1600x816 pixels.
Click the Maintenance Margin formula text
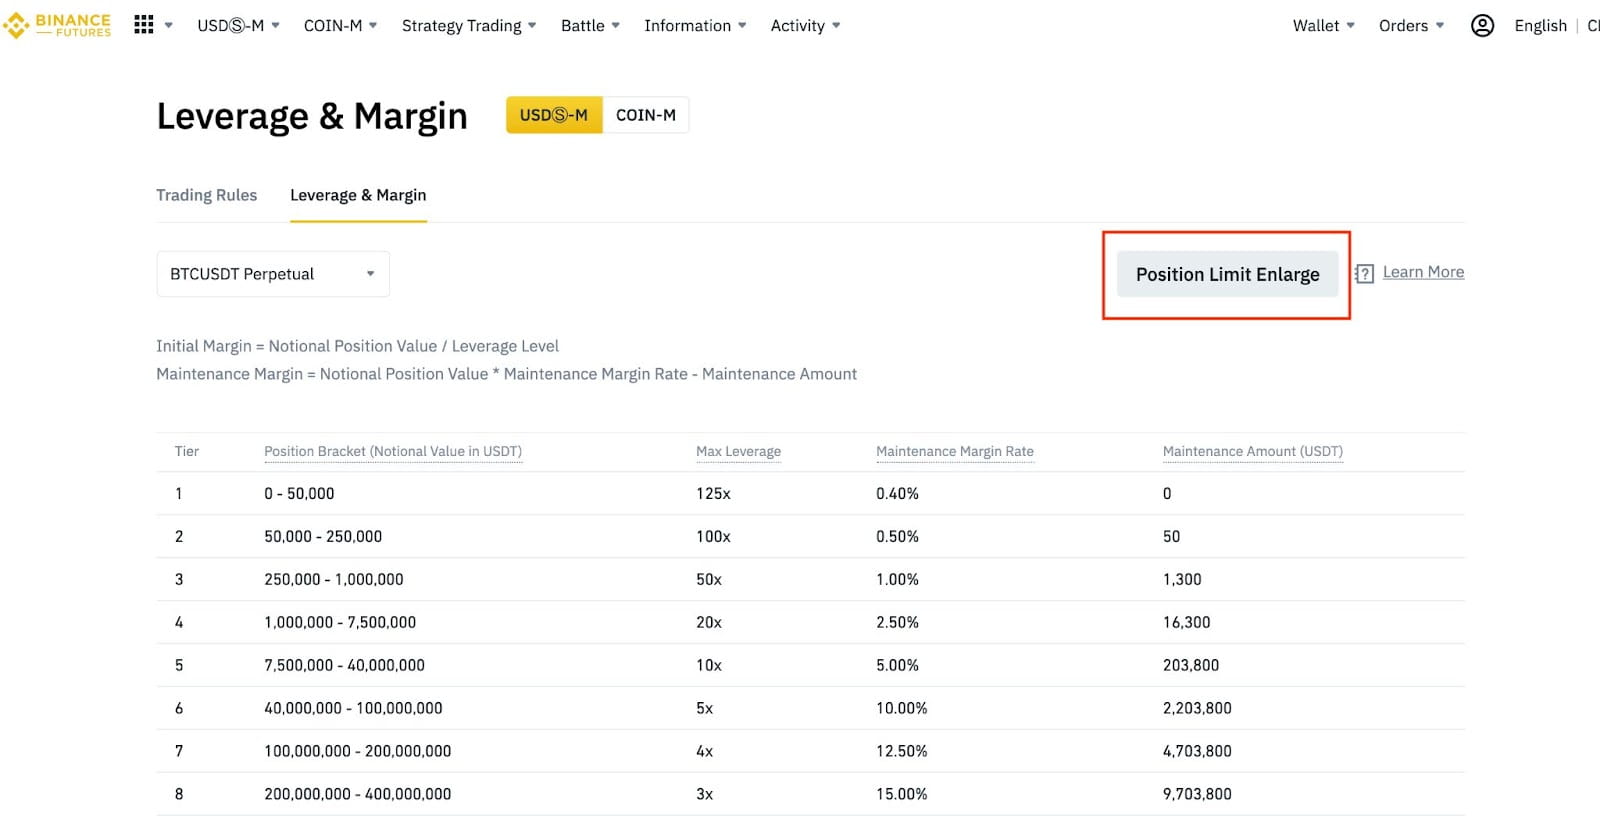pos(506,374)
